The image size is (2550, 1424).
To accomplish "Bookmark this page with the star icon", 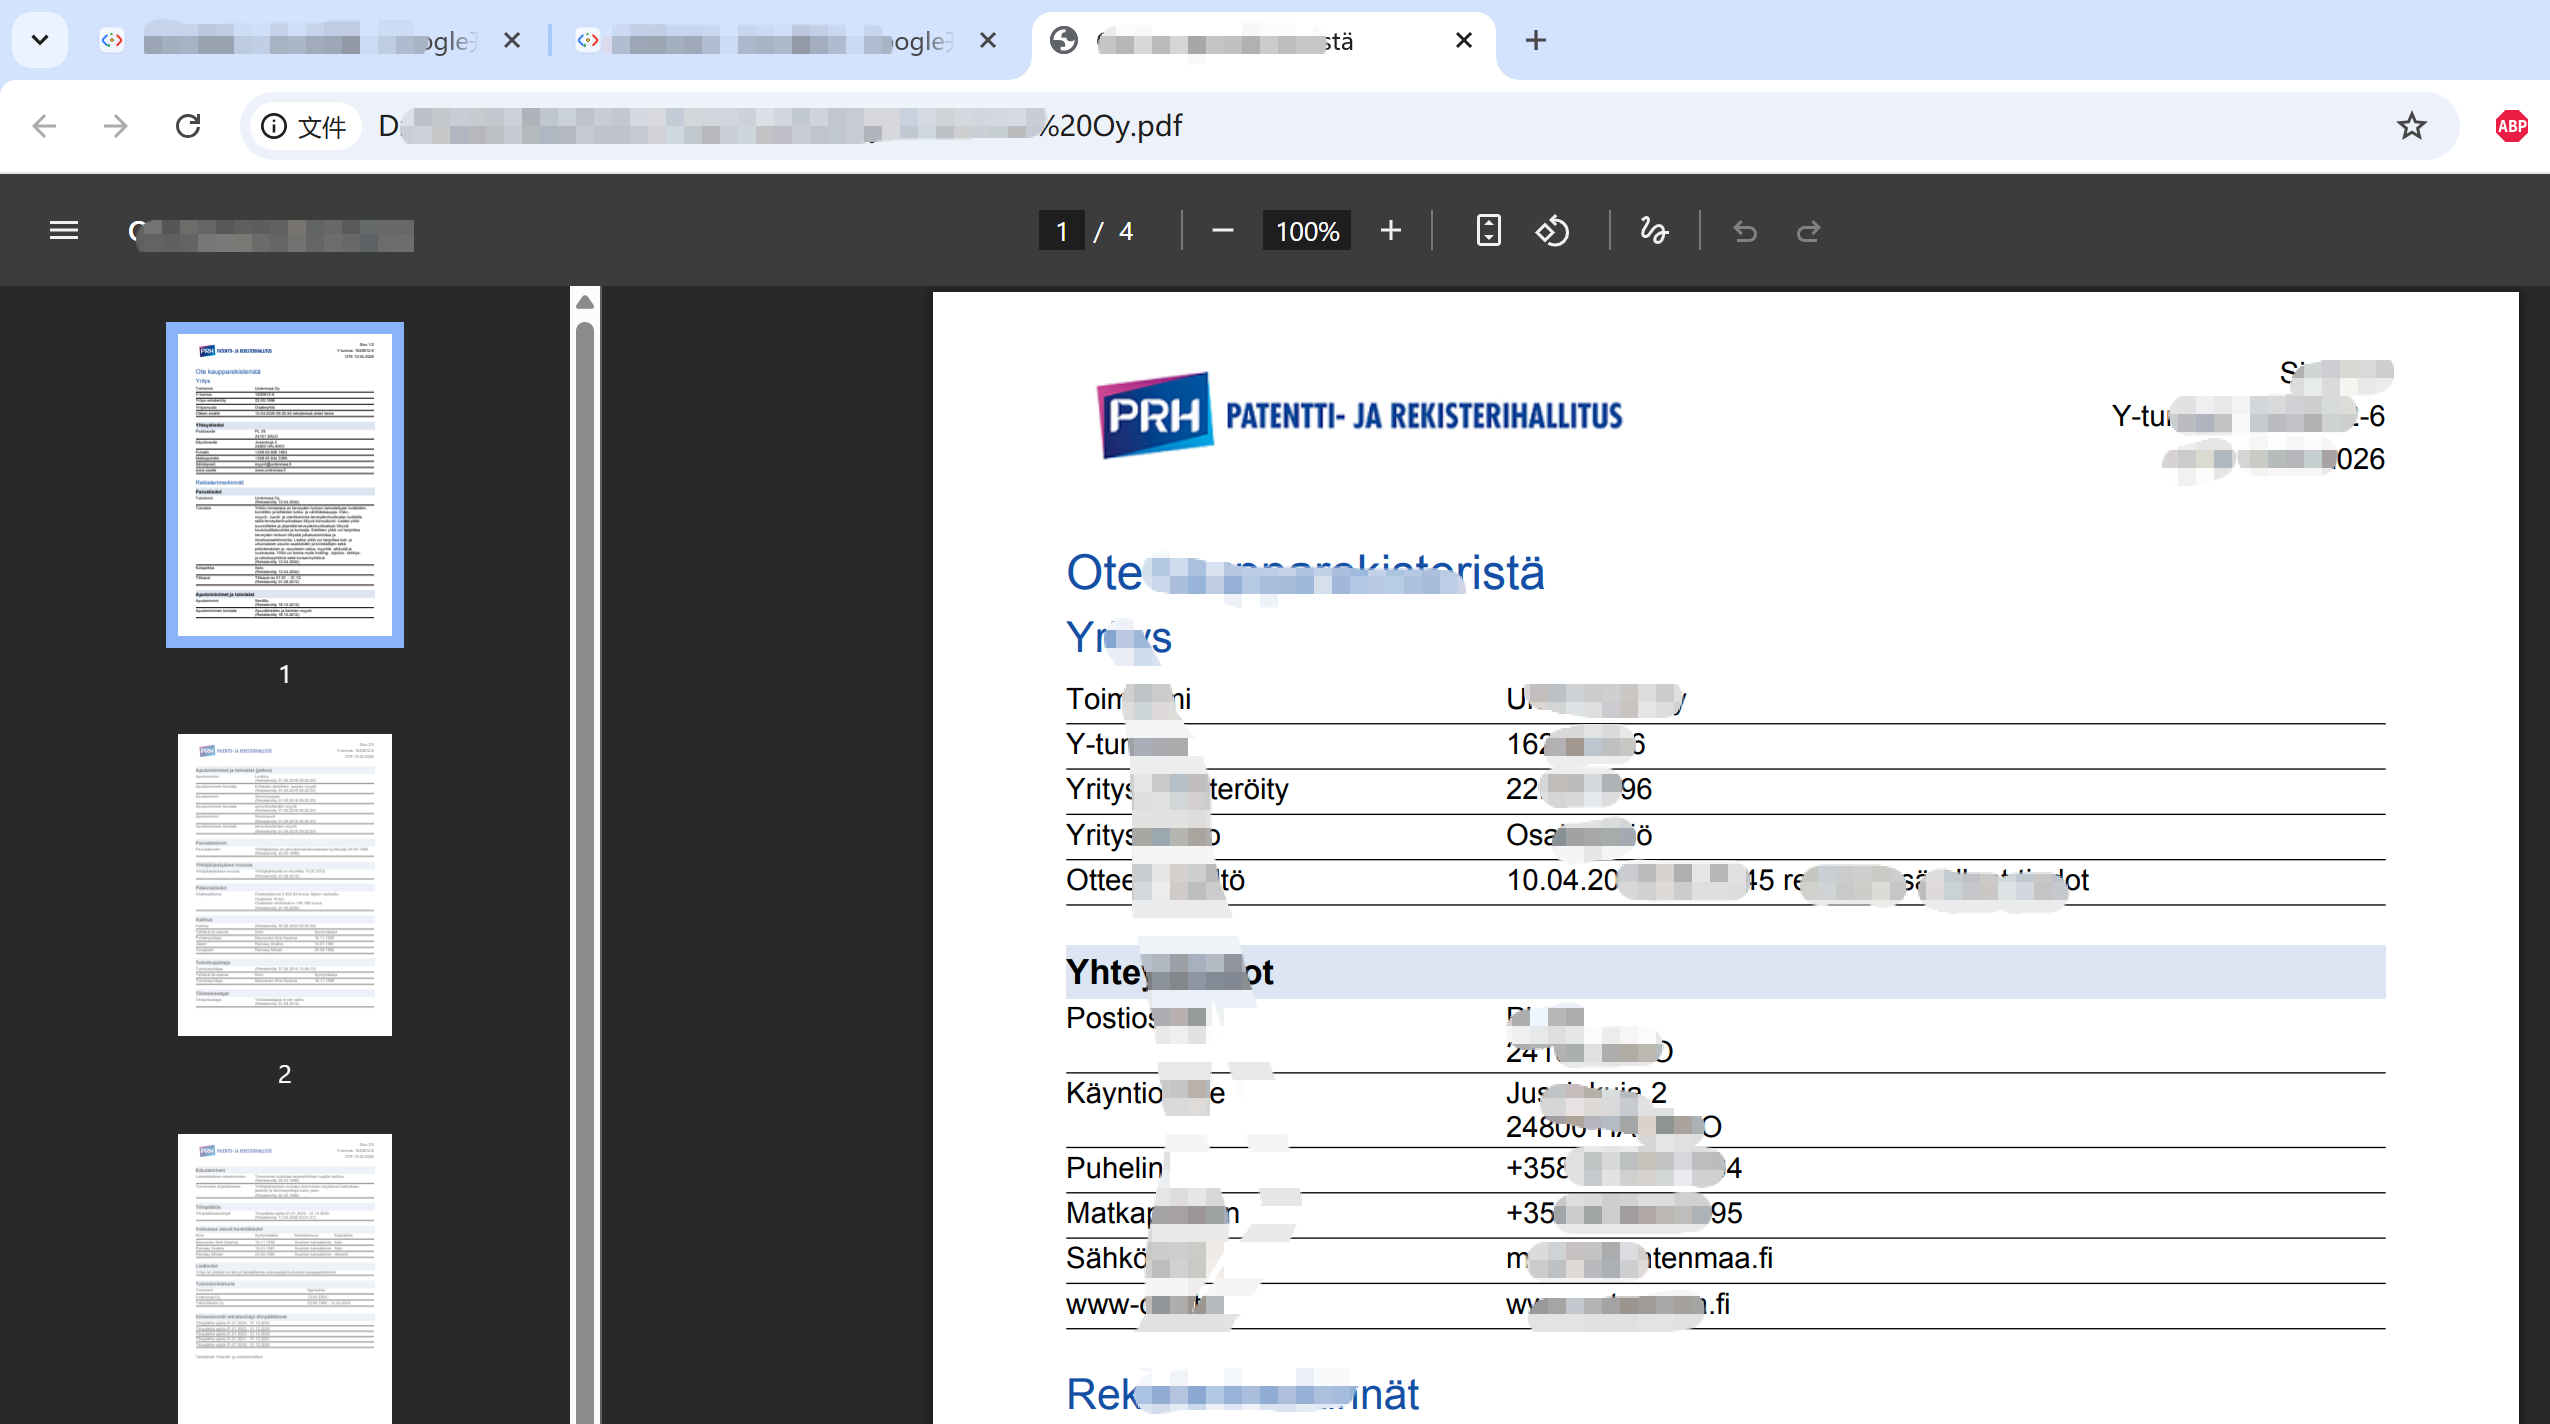I will (2411, 126).
